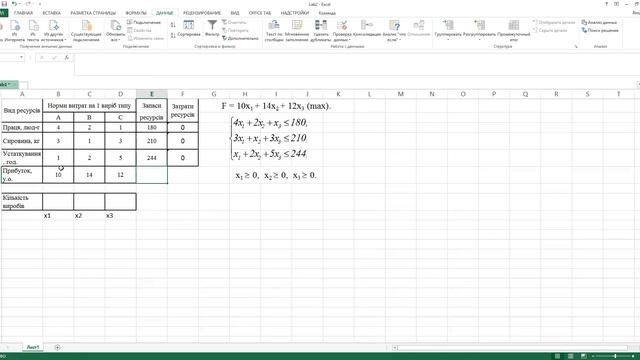Open Консолидация consolidate tool

coord(367,29)
